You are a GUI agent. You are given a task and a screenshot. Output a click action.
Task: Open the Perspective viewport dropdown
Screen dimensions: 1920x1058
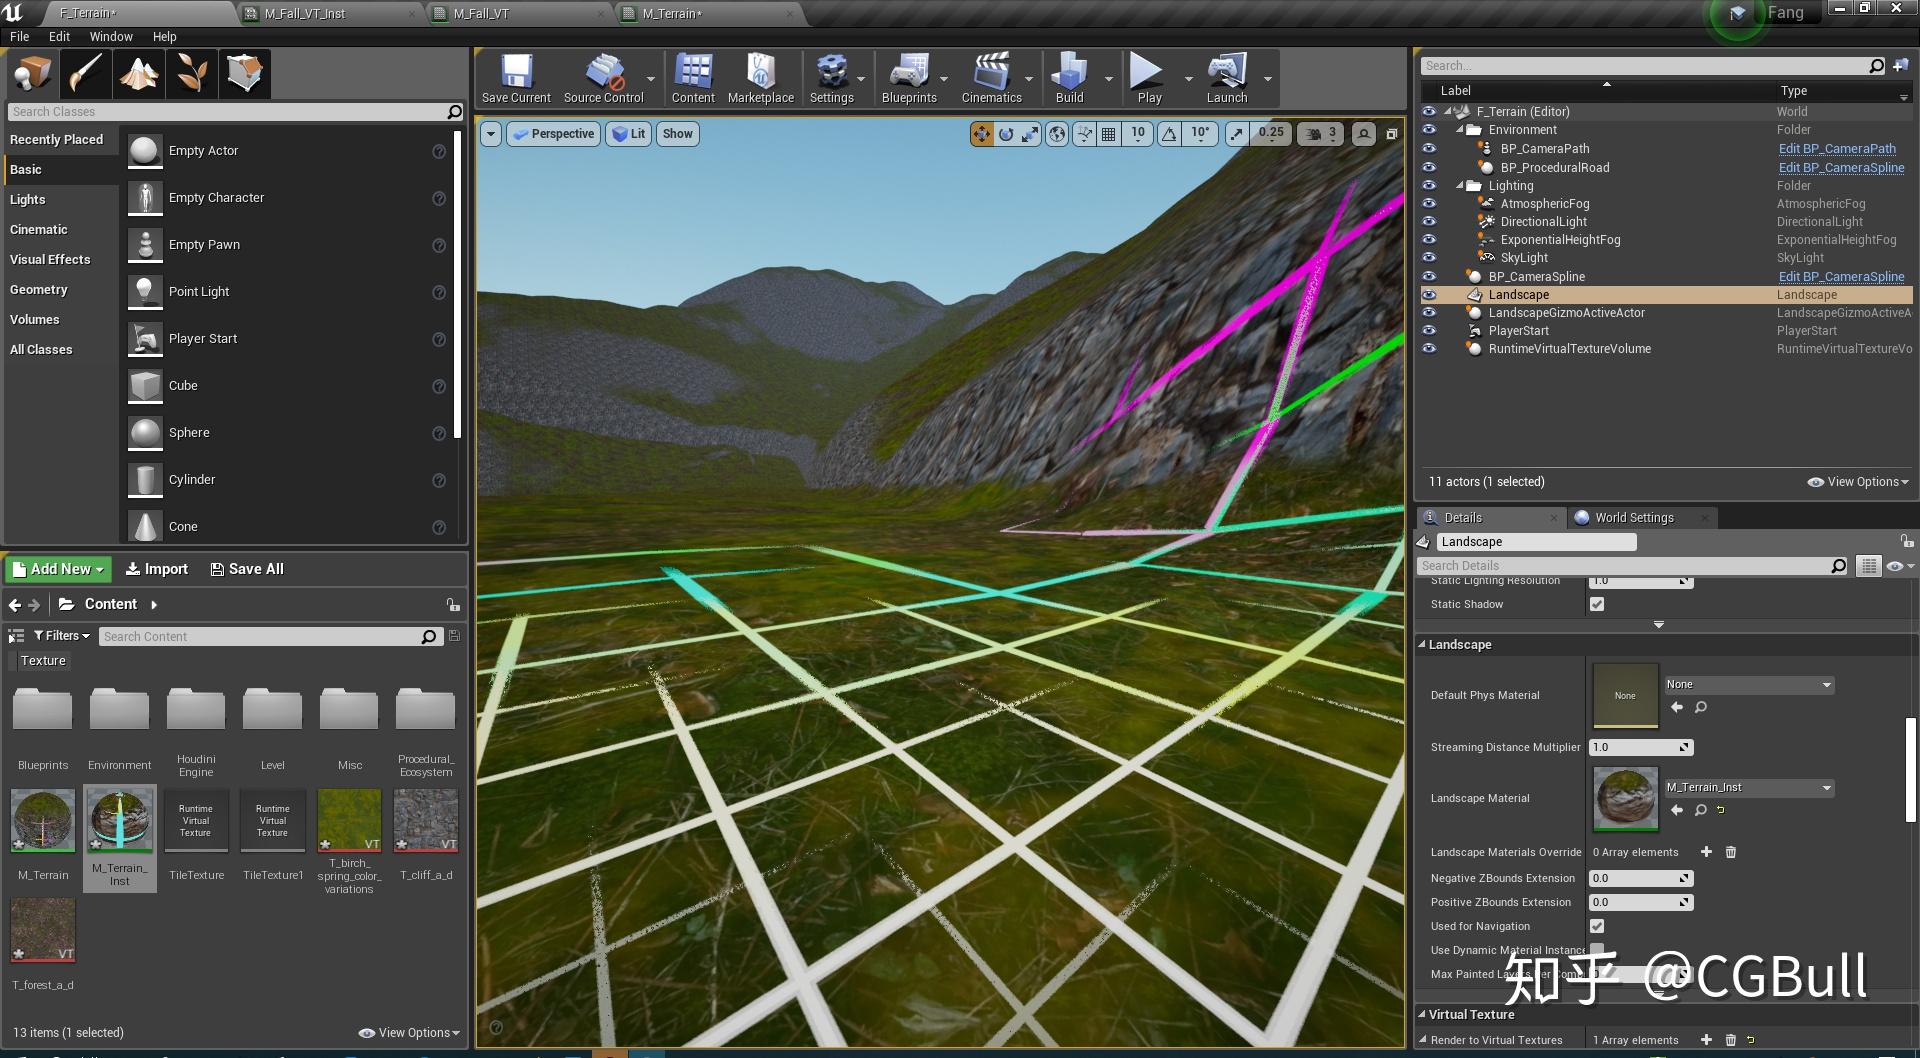tap(553, 133)
